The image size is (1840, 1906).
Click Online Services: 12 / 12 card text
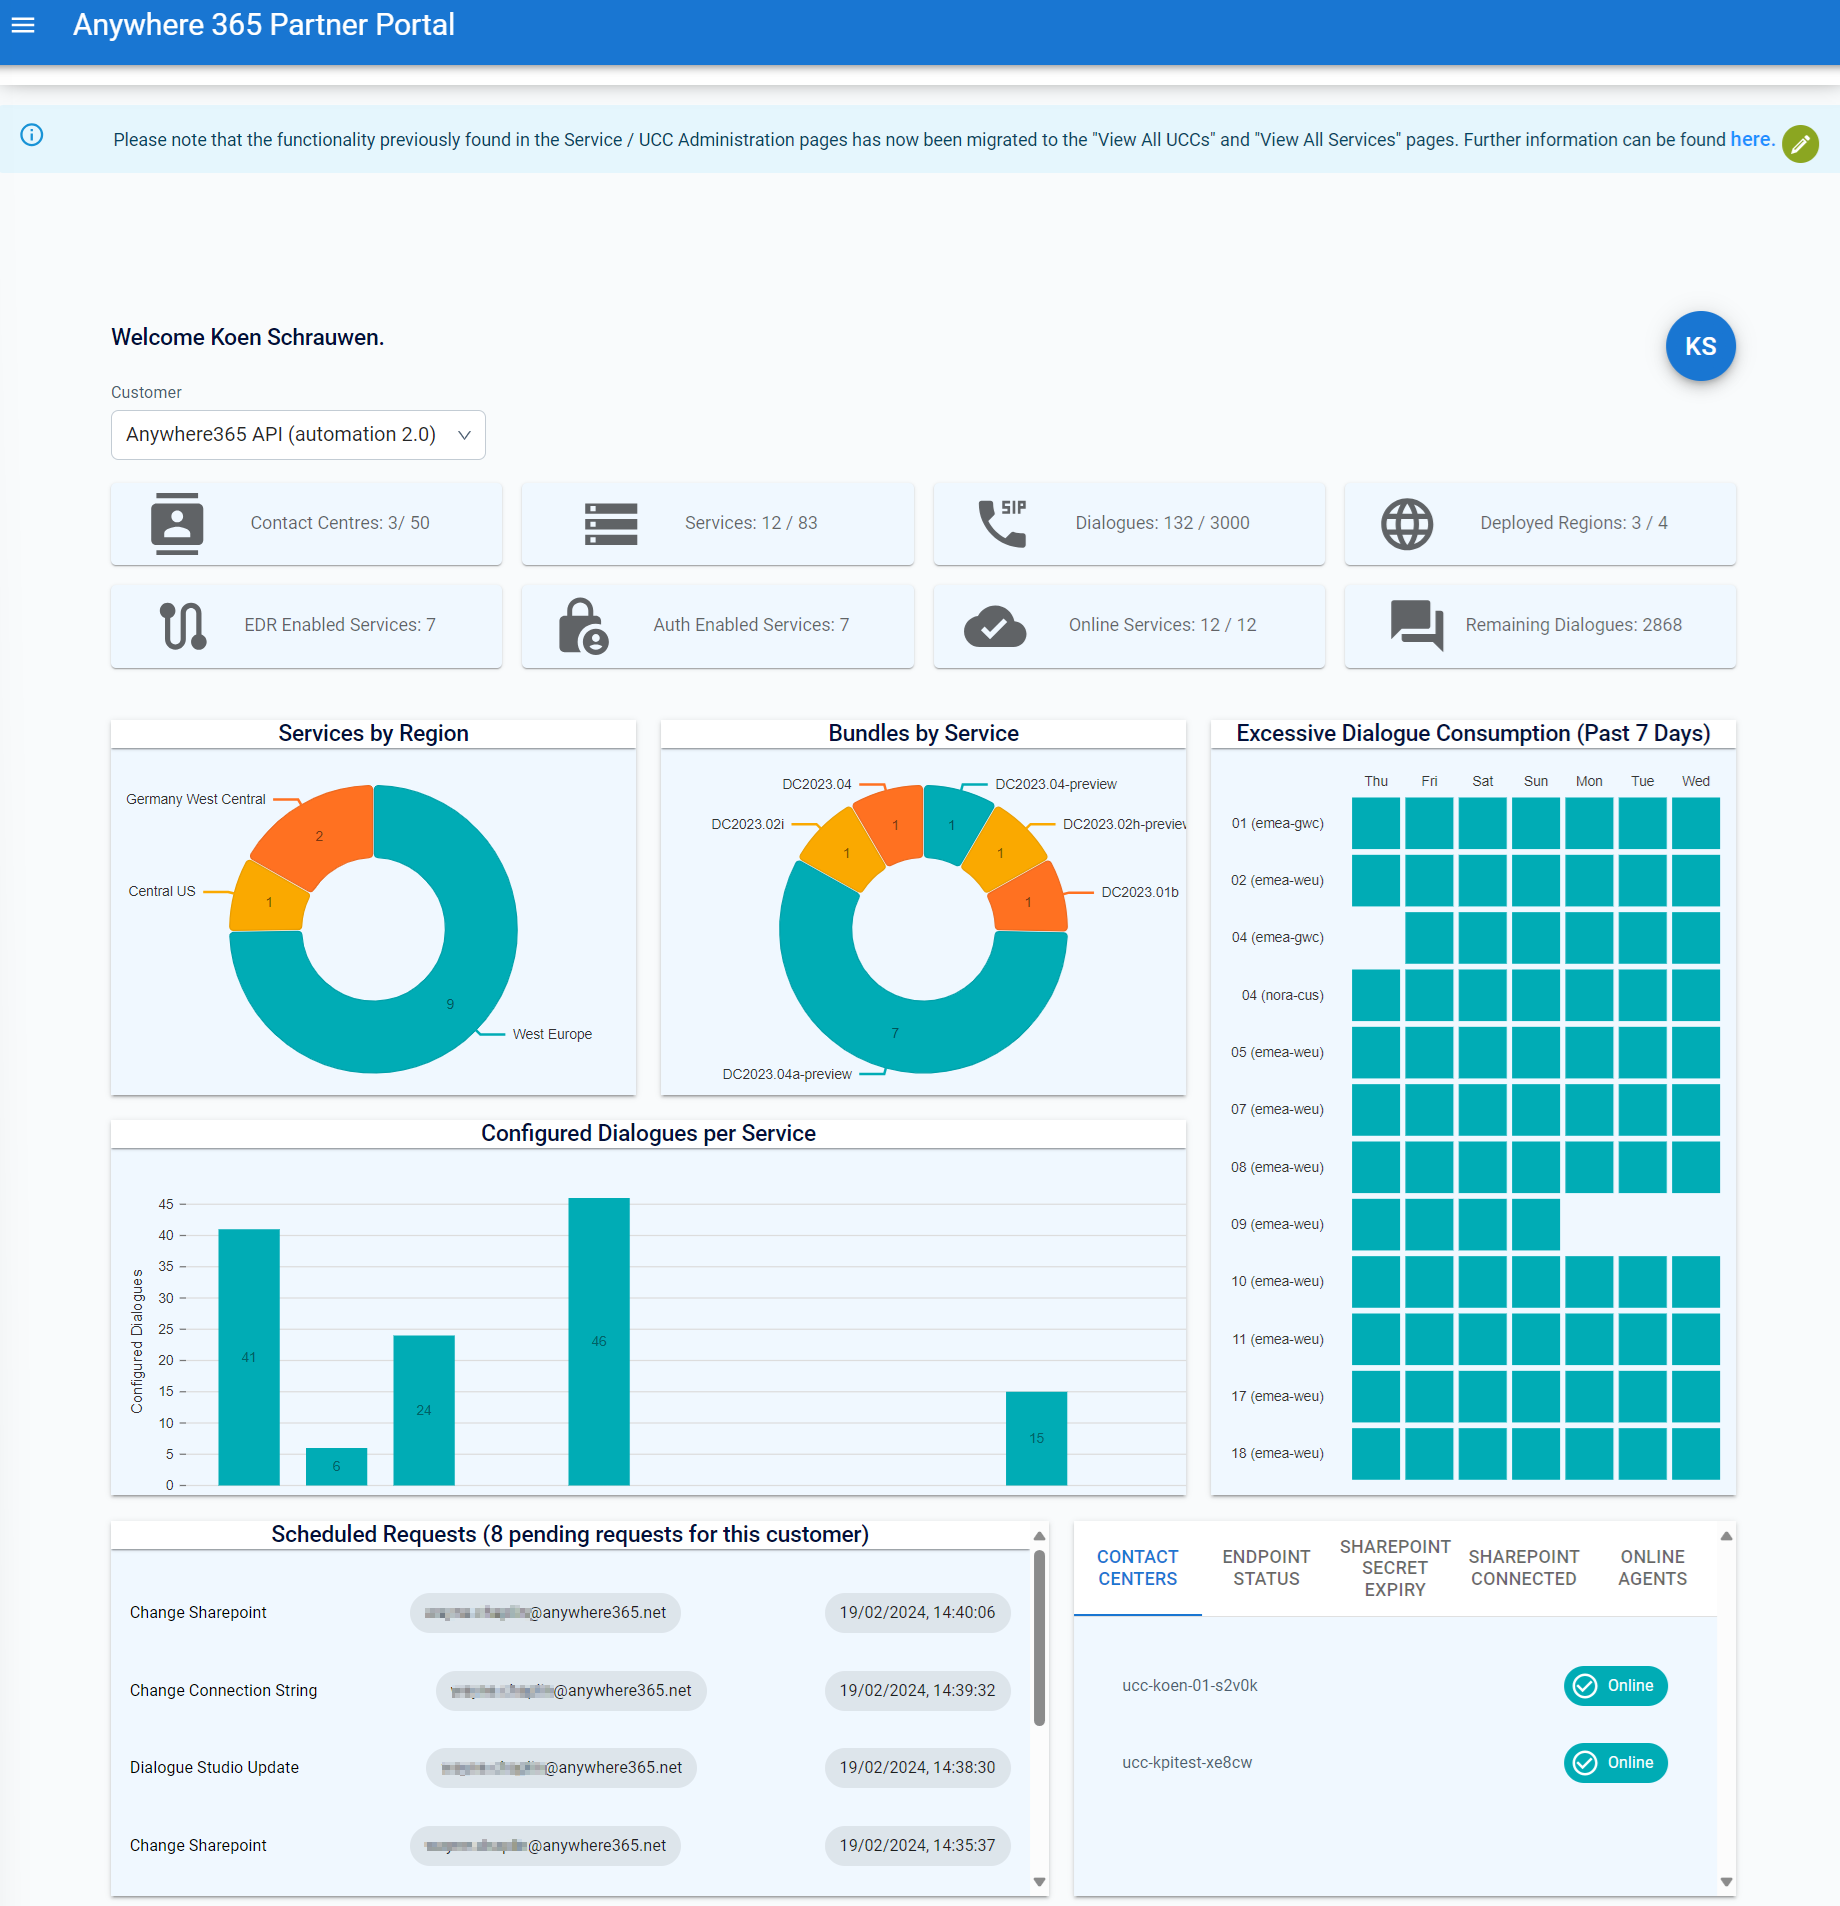pos(1162,626)
